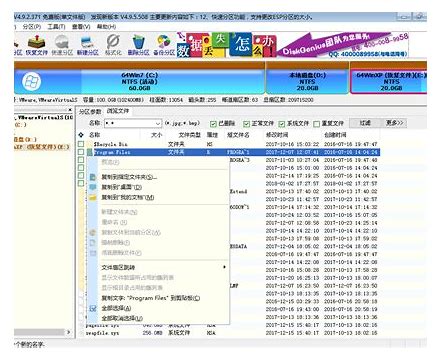Screen dimensions: 442x360
Task: Enable the 重复文件 duplicate files checkbox
Action: (x=316, y=124)
